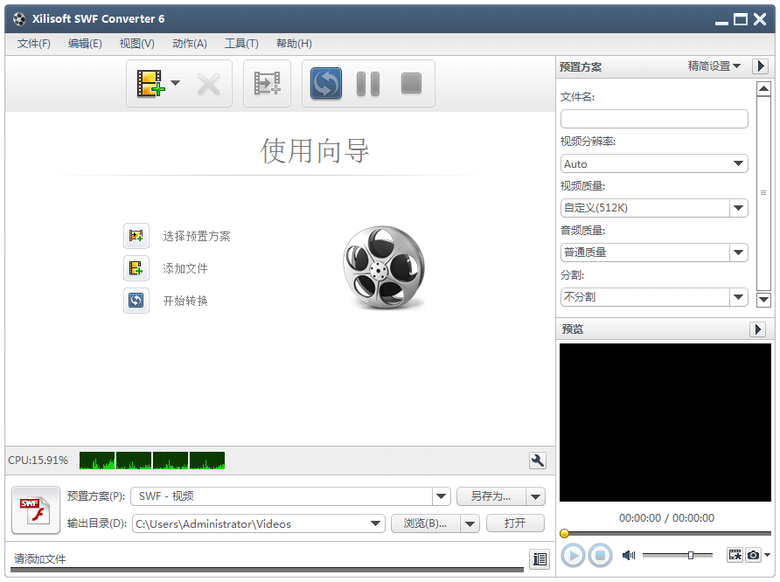Click the CPU:15.91% status text
780x582 pixels.
(38, 460)
